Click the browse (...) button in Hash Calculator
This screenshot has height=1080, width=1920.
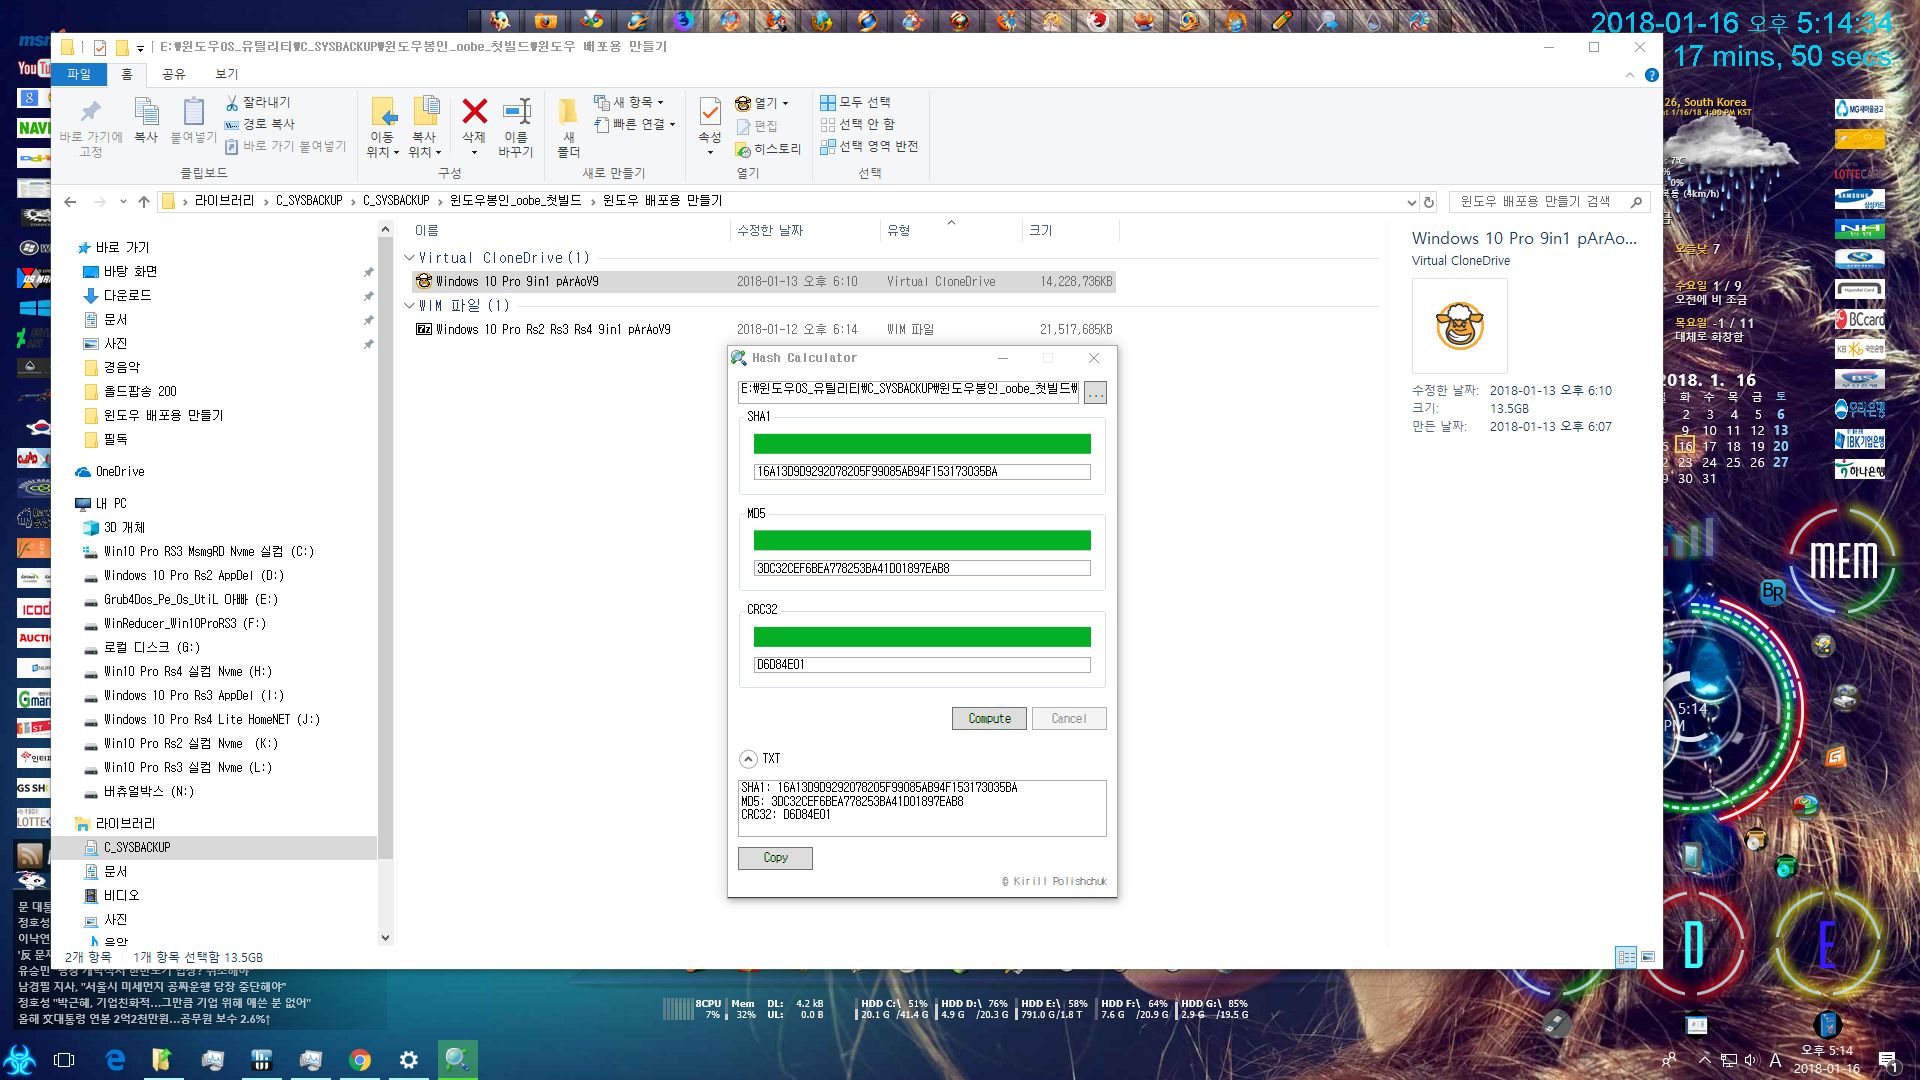(1095, 393)
